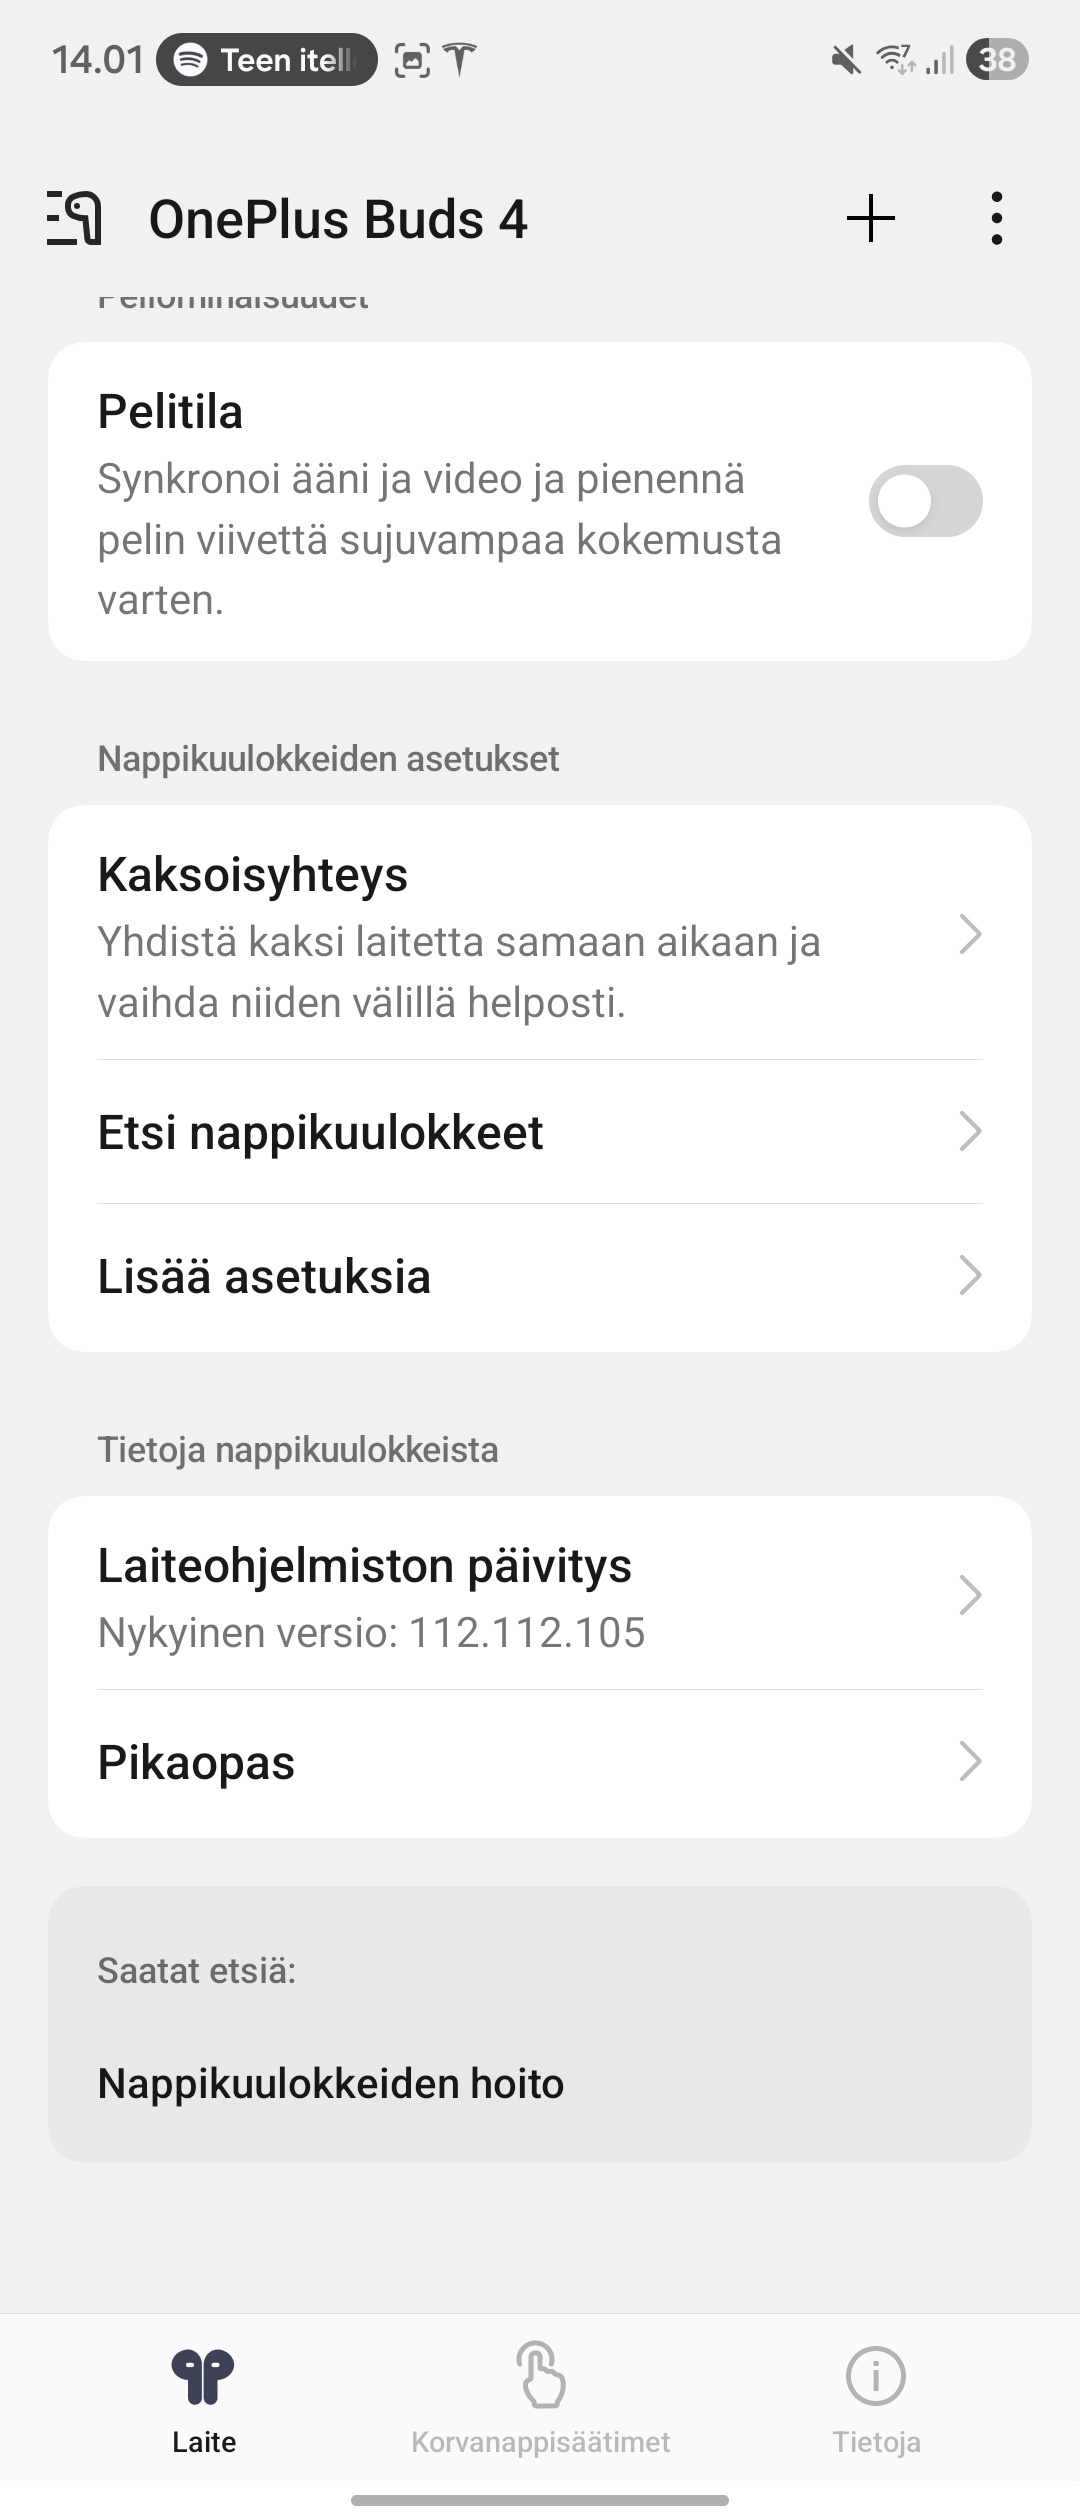Tap the screenshot capture status icon
The height and width of the screenshot is (2520, 1080).
(x=412, y=60)
